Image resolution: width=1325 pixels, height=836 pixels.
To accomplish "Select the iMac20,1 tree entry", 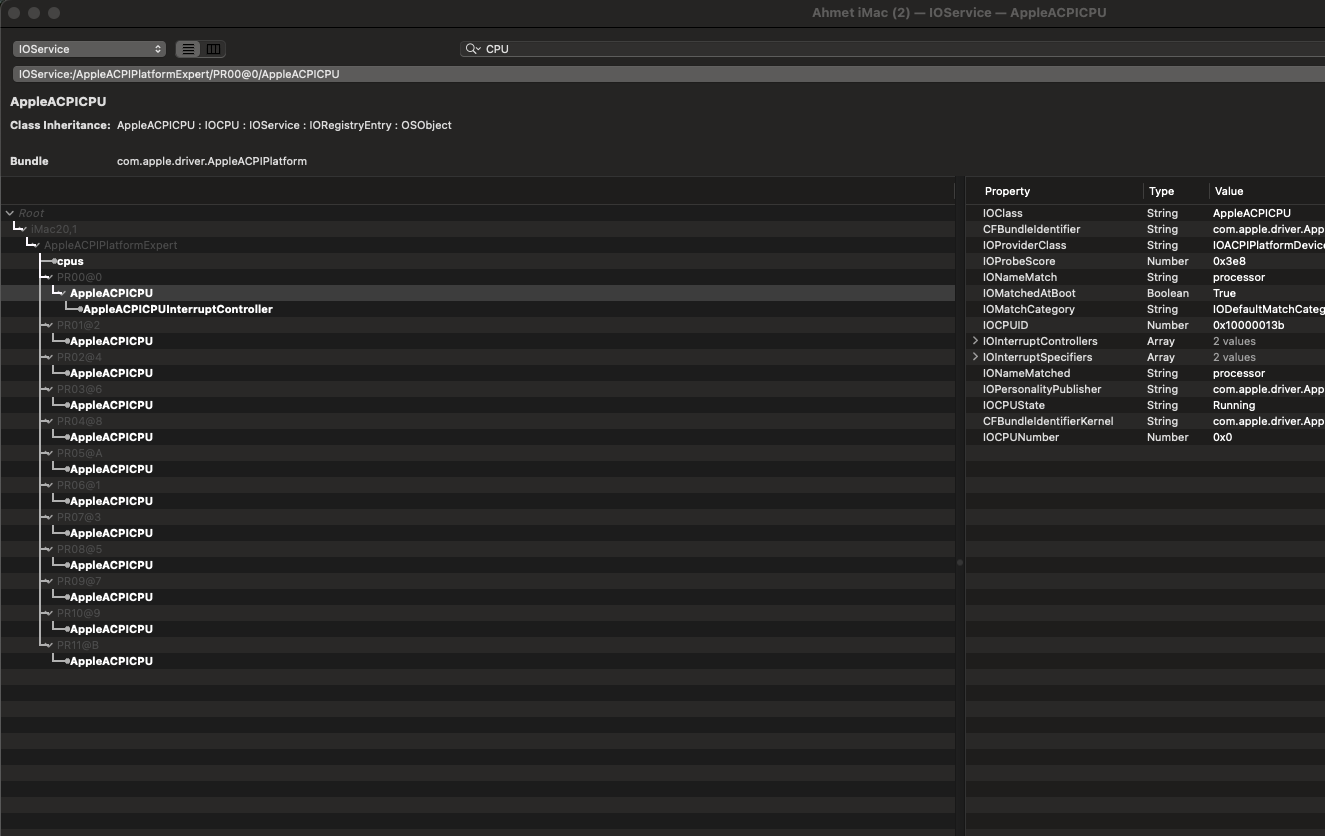I will point(53,229).
